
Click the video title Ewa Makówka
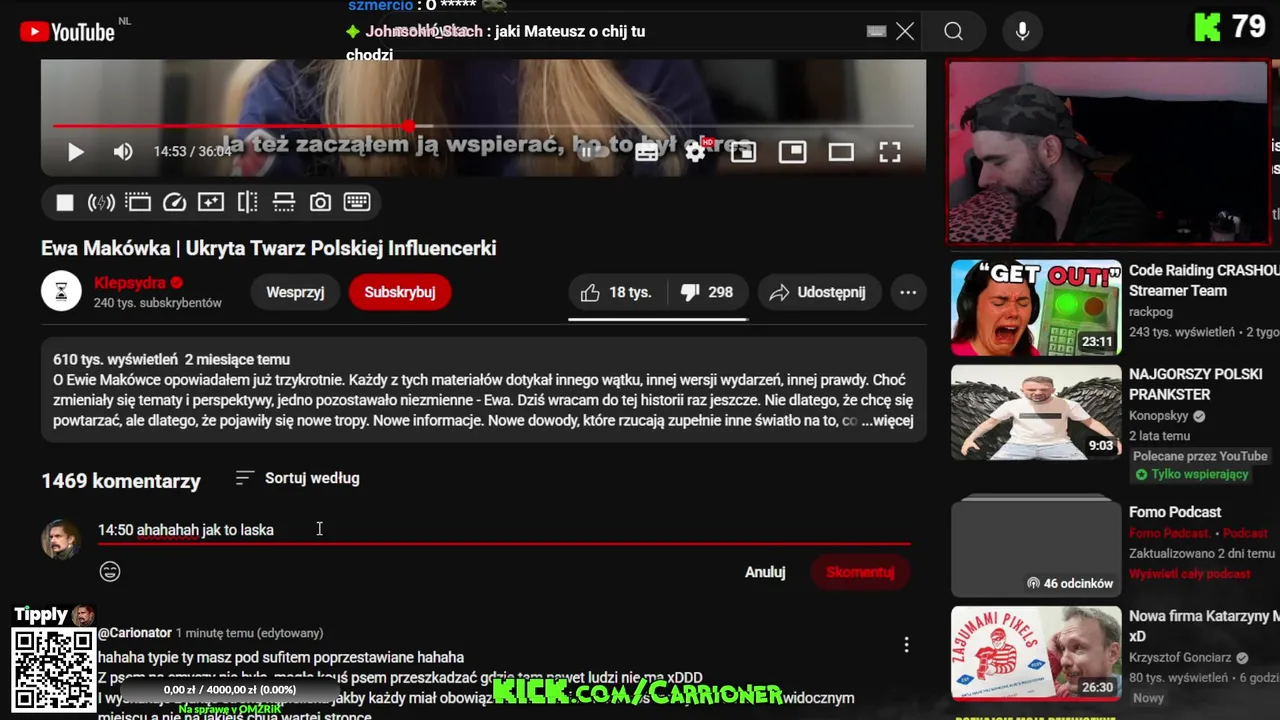click(268, 248)
